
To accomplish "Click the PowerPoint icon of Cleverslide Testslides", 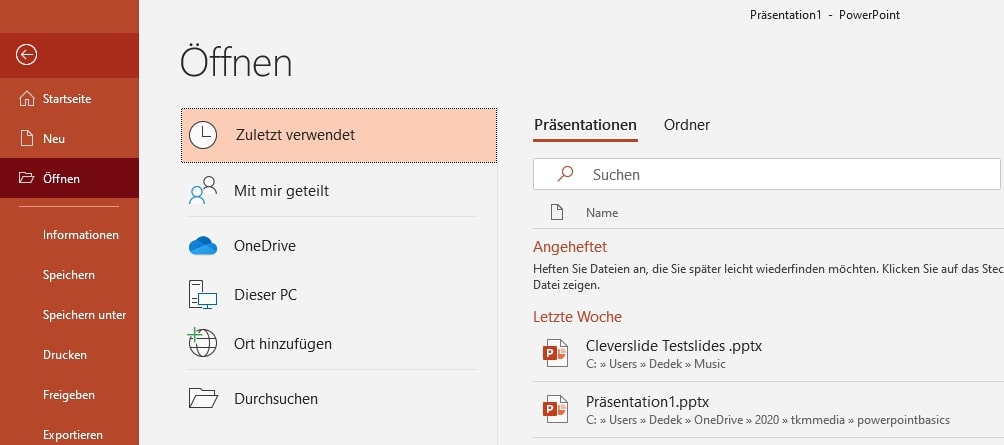I will pyautogui.click(x=555, y=353).
